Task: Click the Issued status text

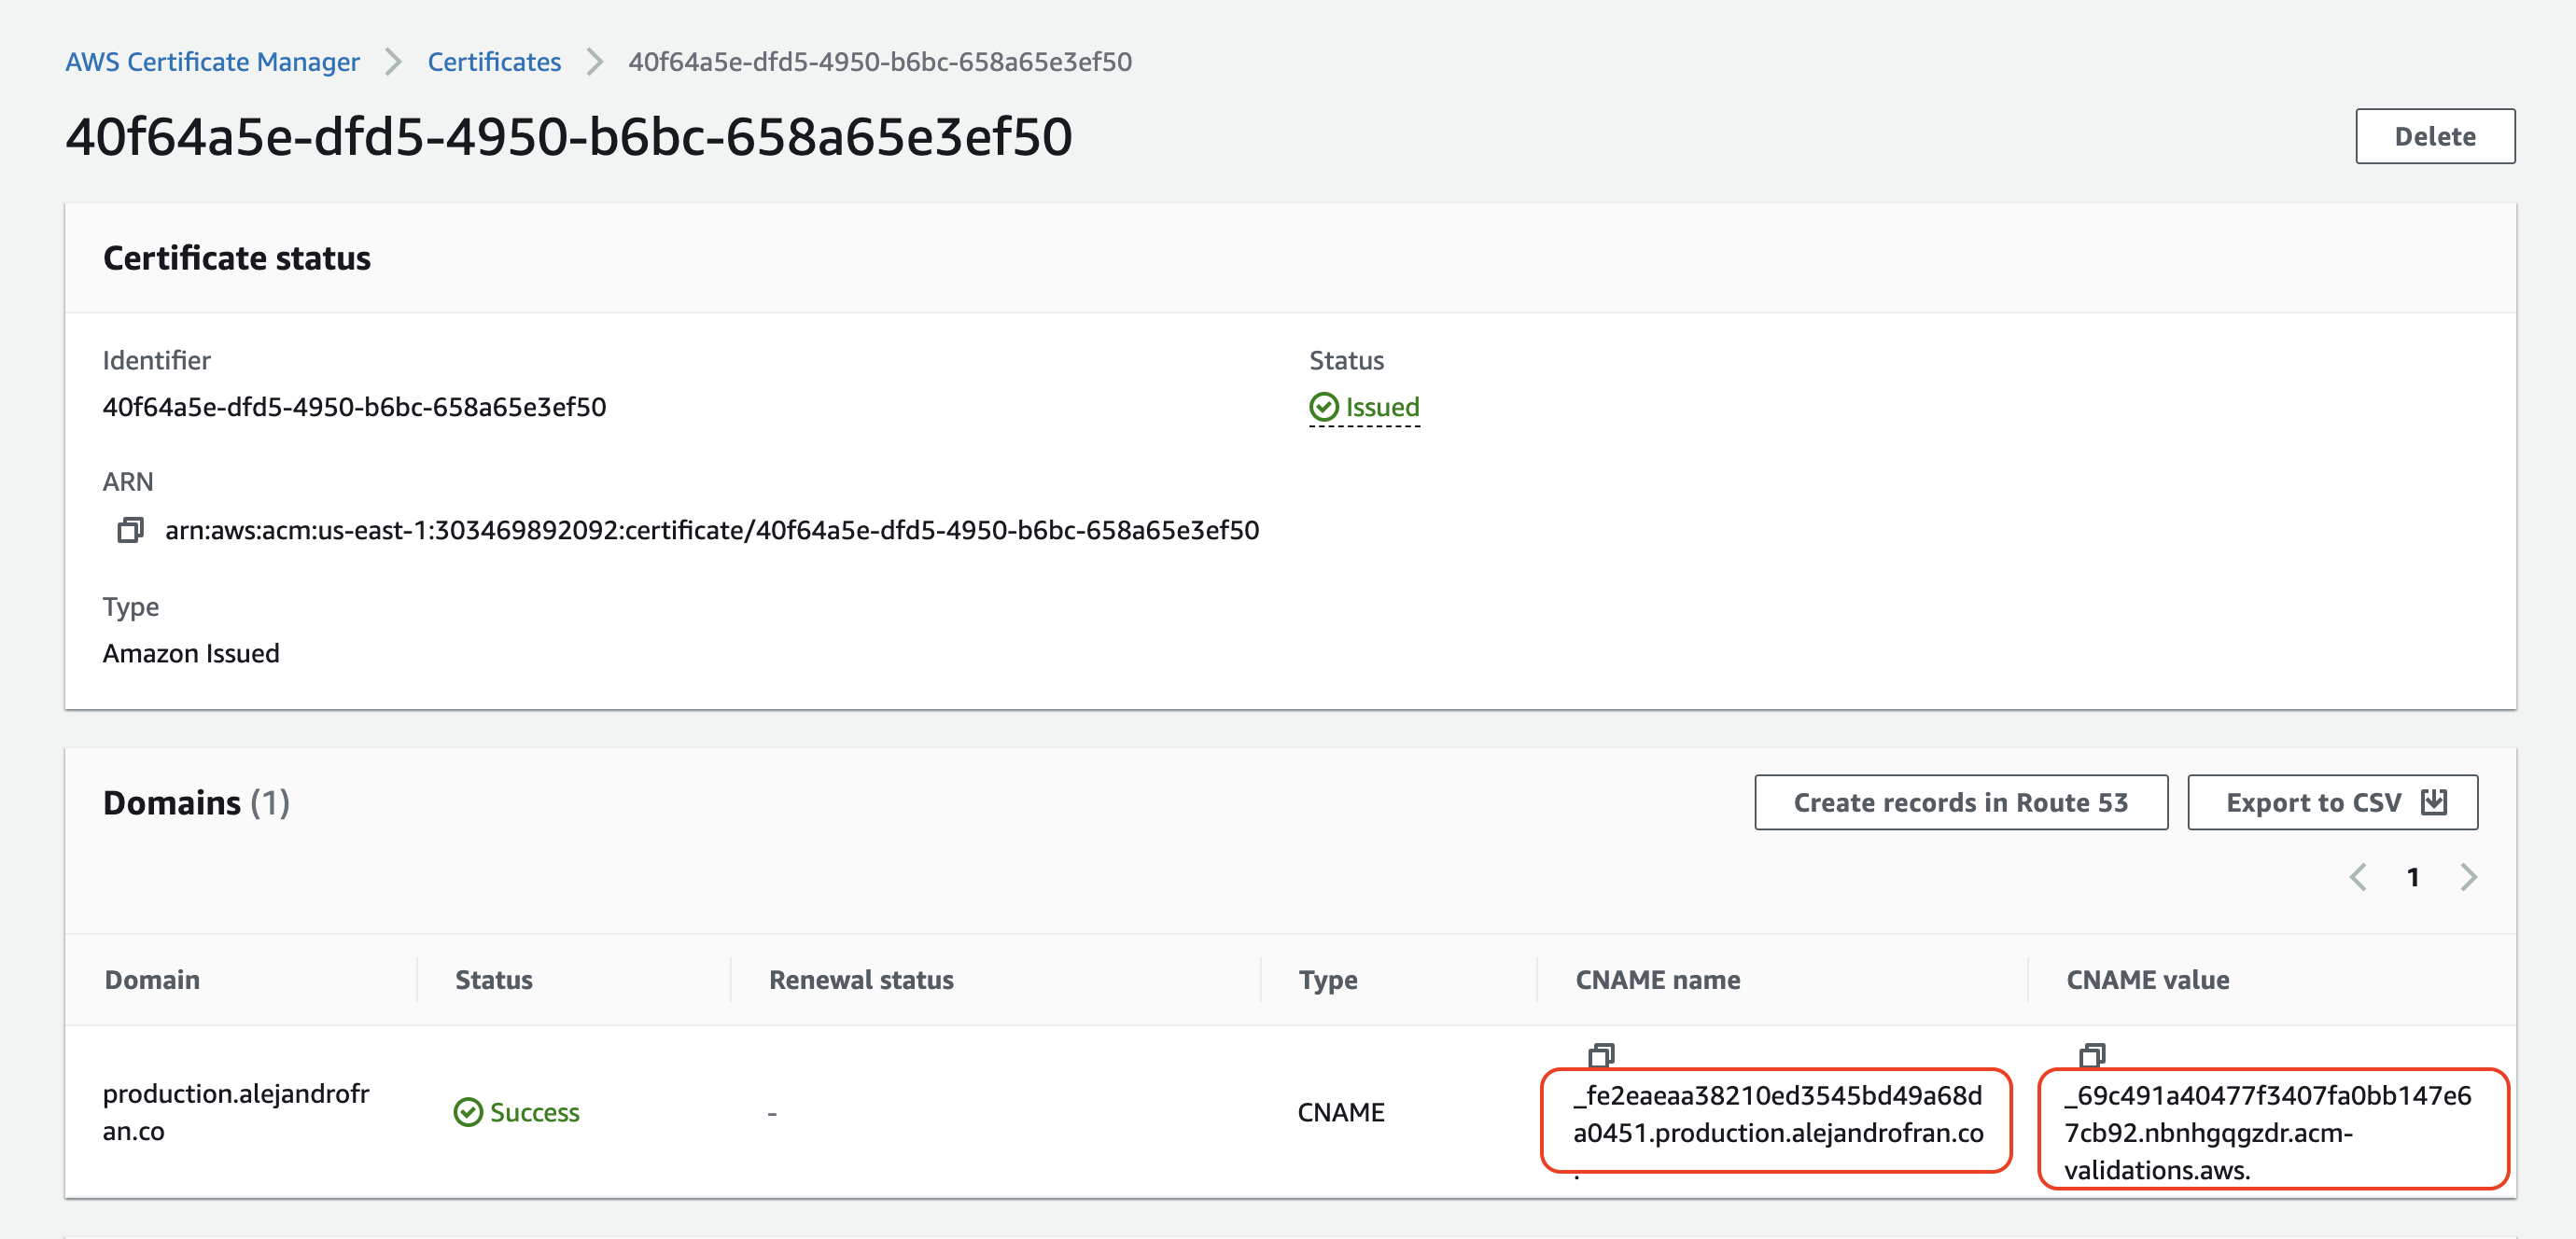Action: click(x=1382, y=407)
